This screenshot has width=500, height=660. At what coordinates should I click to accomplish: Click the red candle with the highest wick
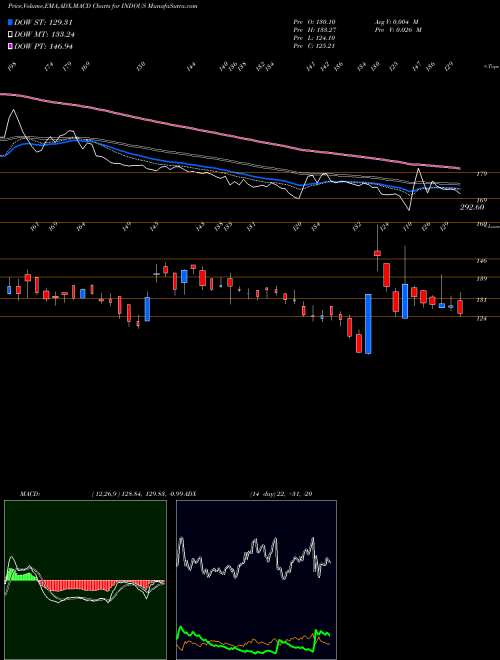click(x=378, y=253)
